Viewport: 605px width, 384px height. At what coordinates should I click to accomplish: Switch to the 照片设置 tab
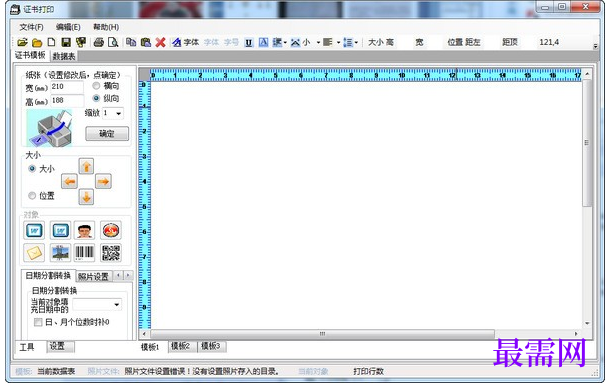coord(93,276)
